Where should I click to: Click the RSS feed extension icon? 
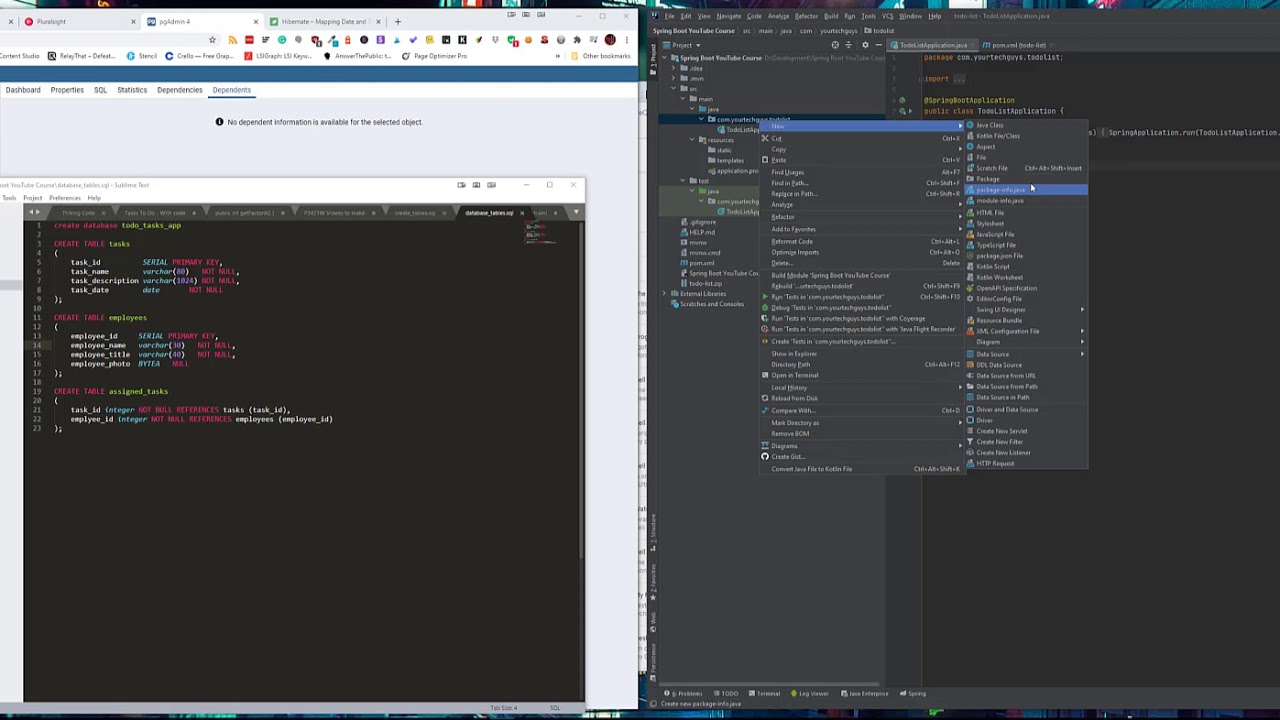[x=232, y=40]
